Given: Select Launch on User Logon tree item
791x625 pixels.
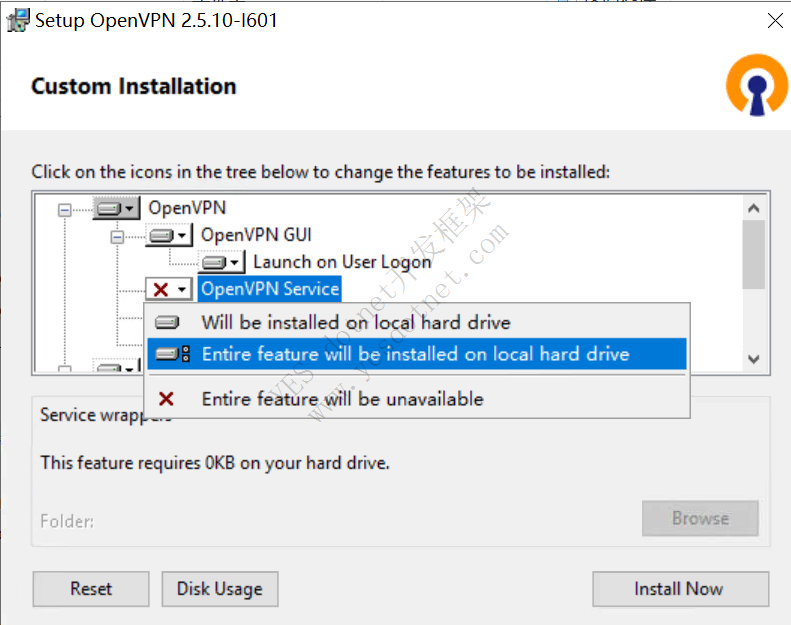Looking at the screenshot, I should [342, 262].
